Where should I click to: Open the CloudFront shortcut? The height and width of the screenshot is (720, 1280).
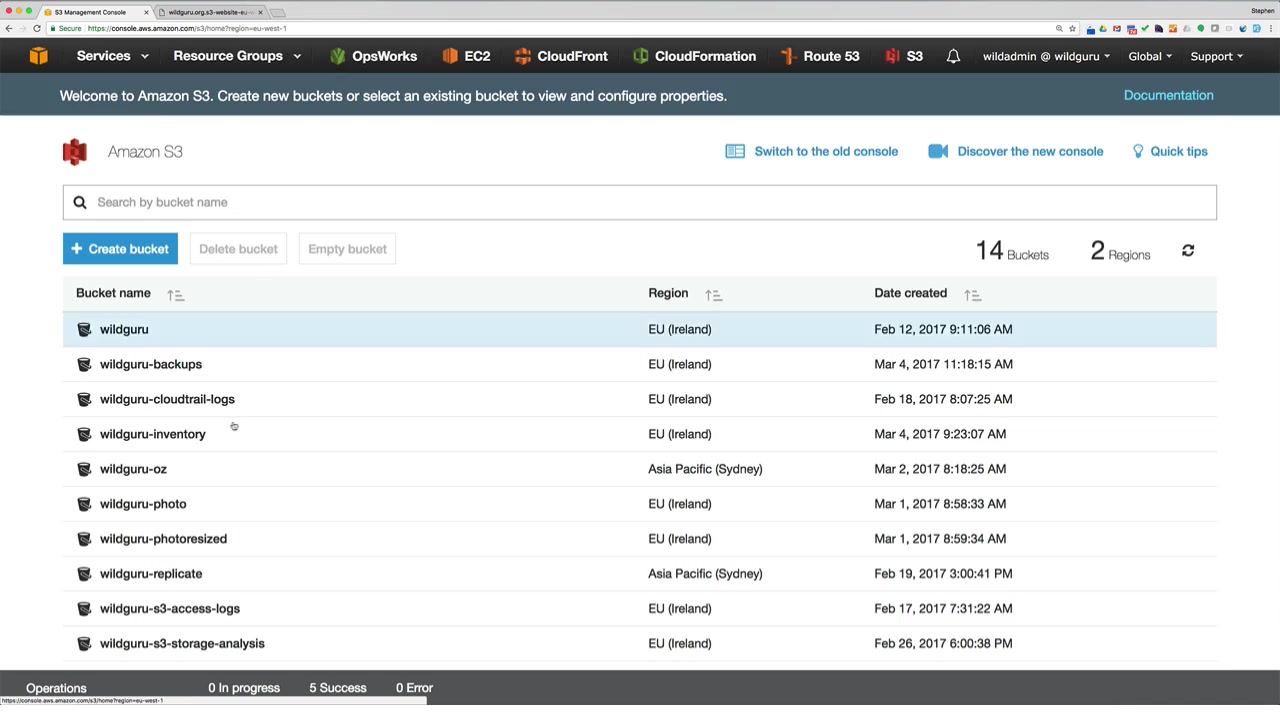pyautogui.click(x=561, y=56)
